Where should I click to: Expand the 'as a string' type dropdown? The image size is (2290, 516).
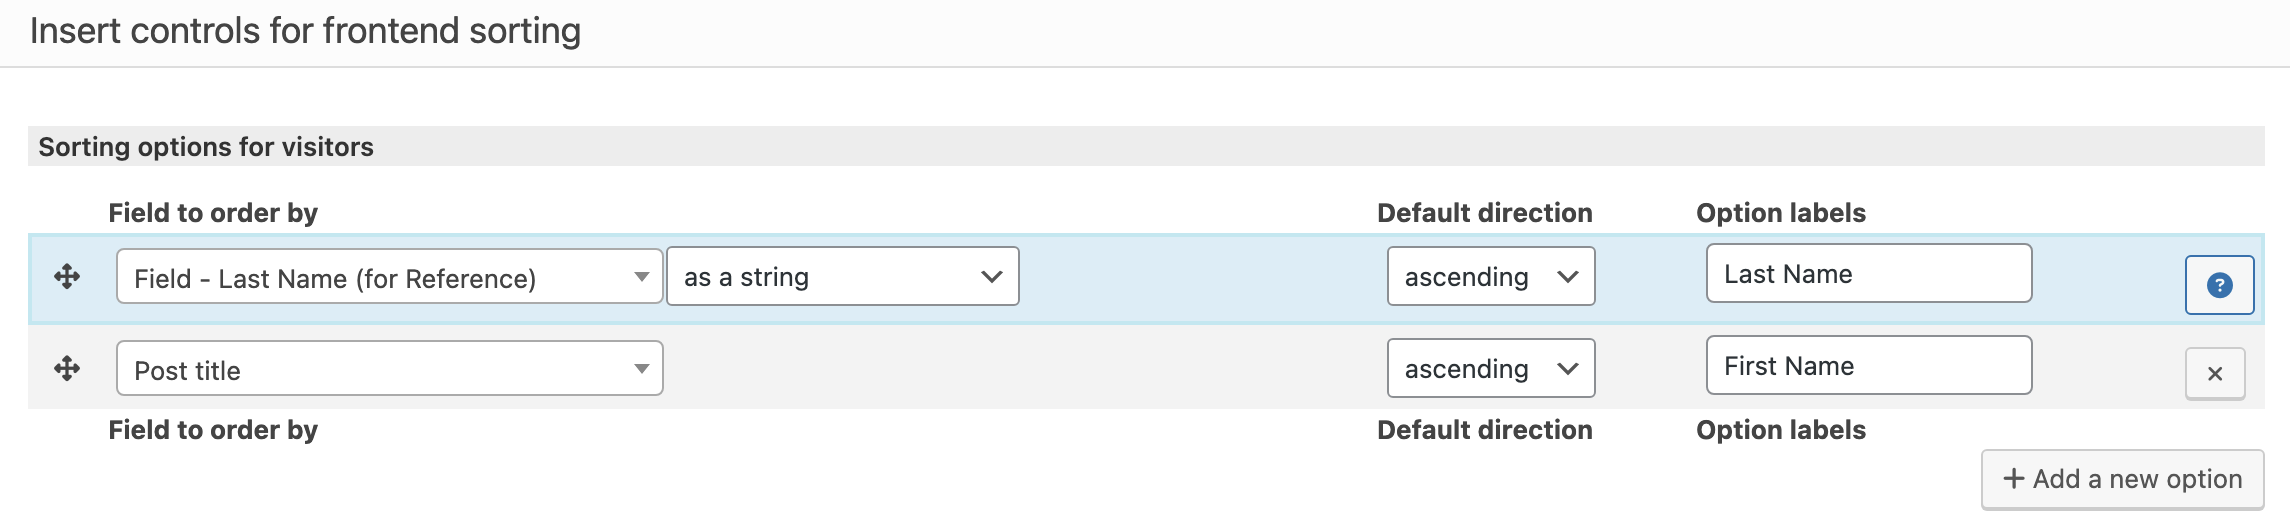pyautogui.click(x=842, y=276)
